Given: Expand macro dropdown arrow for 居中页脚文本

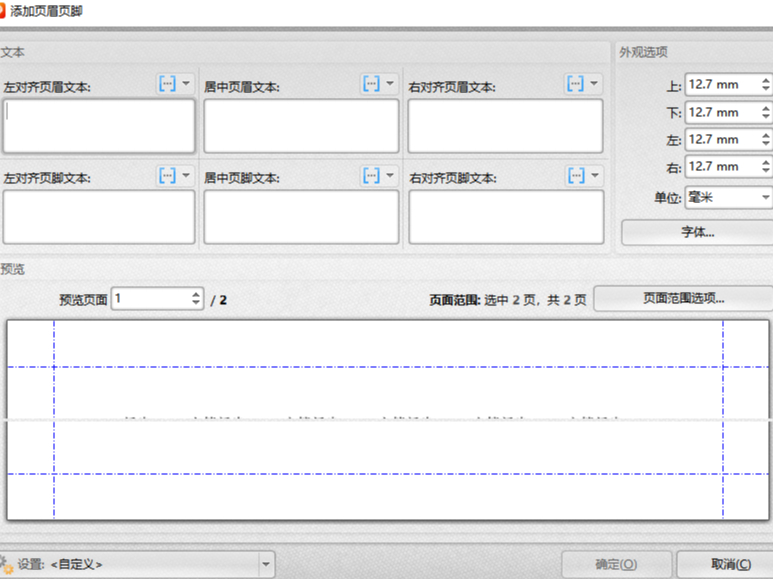Looking at the screenshot, I should [x=390, y=175].
